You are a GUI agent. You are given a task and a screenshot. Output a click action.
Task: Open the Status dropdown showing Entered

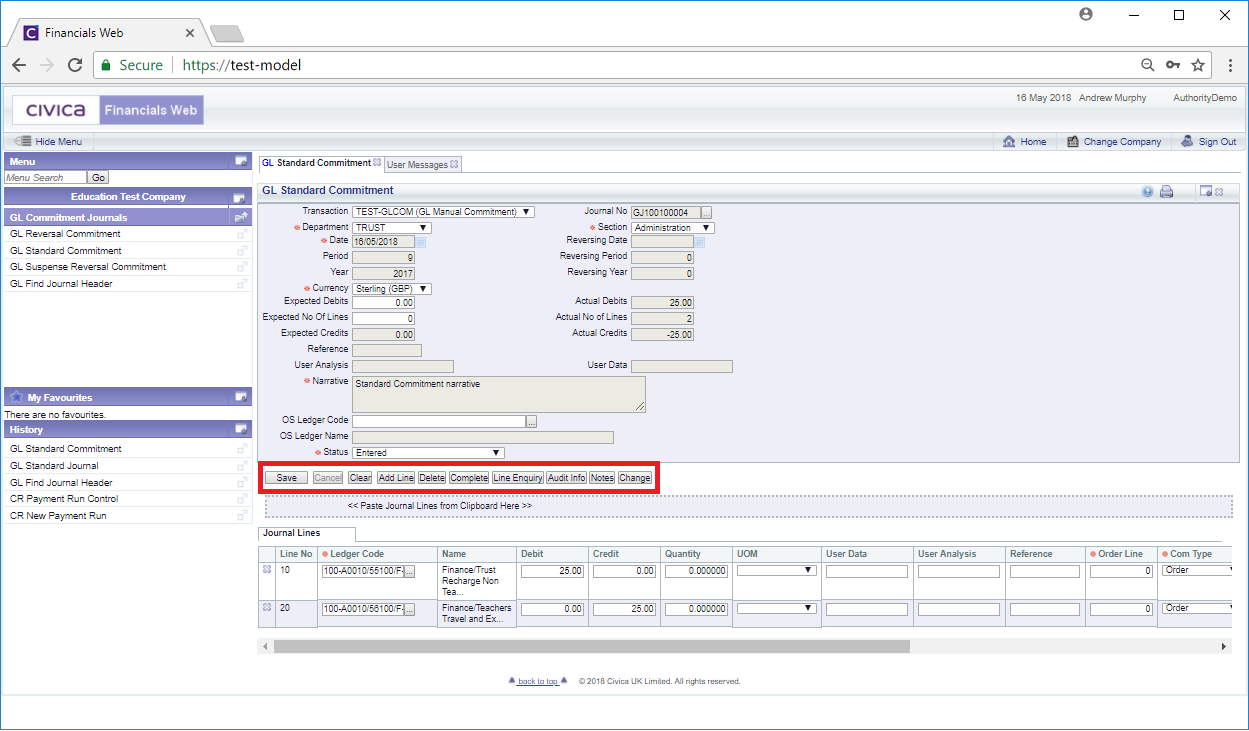(x=428, y=453)
